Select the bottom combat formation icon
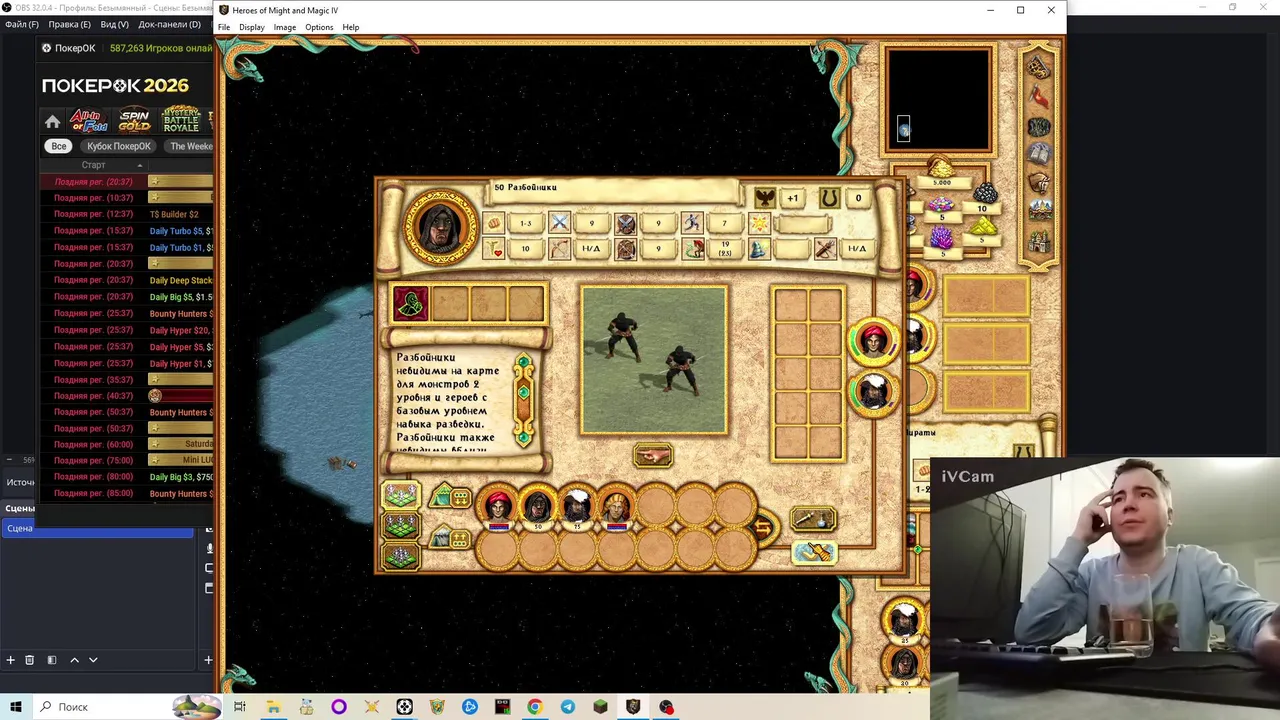 [400, 556]
